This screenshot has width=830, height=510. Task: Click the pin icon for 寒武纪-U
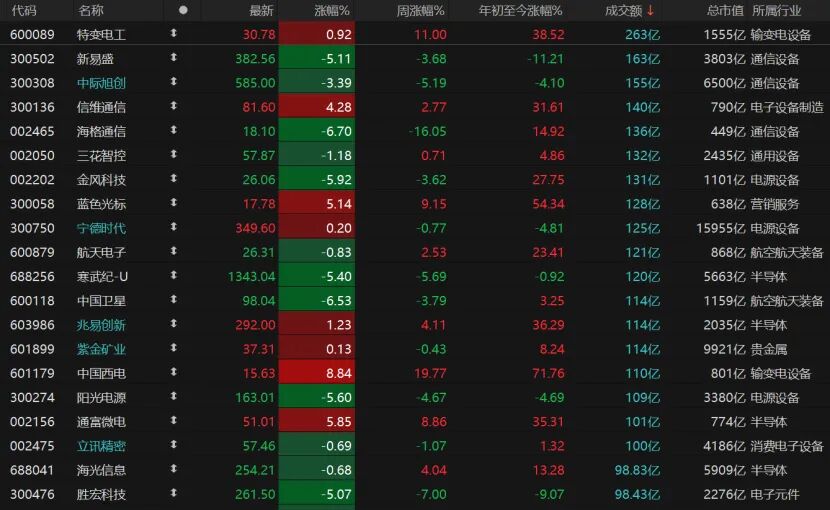173,275
